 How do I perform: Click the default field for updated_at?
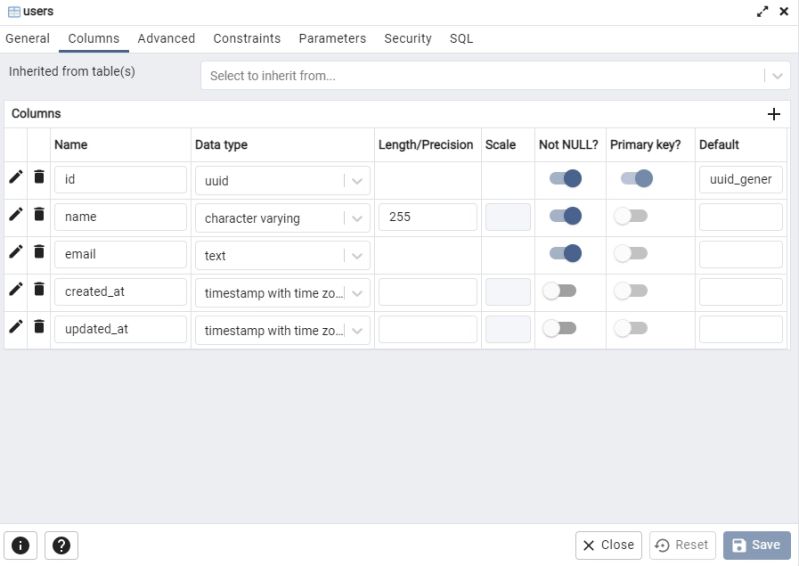(x=741, y=329)
